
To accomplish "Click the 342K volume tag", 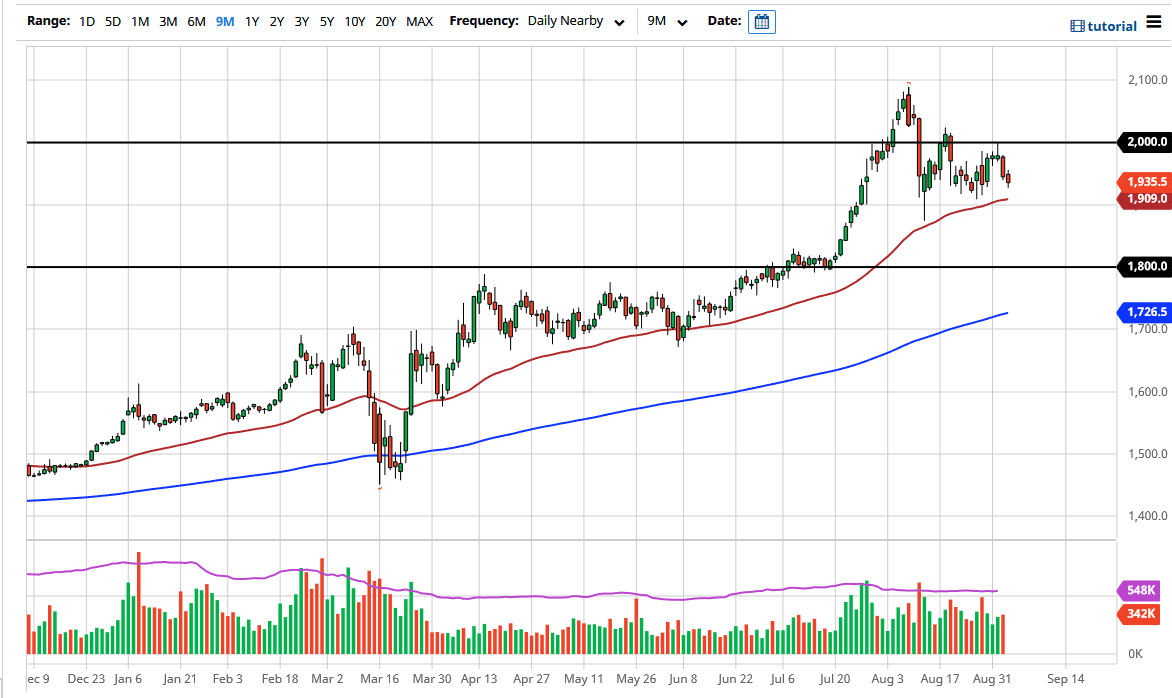I will [1139, 614].
